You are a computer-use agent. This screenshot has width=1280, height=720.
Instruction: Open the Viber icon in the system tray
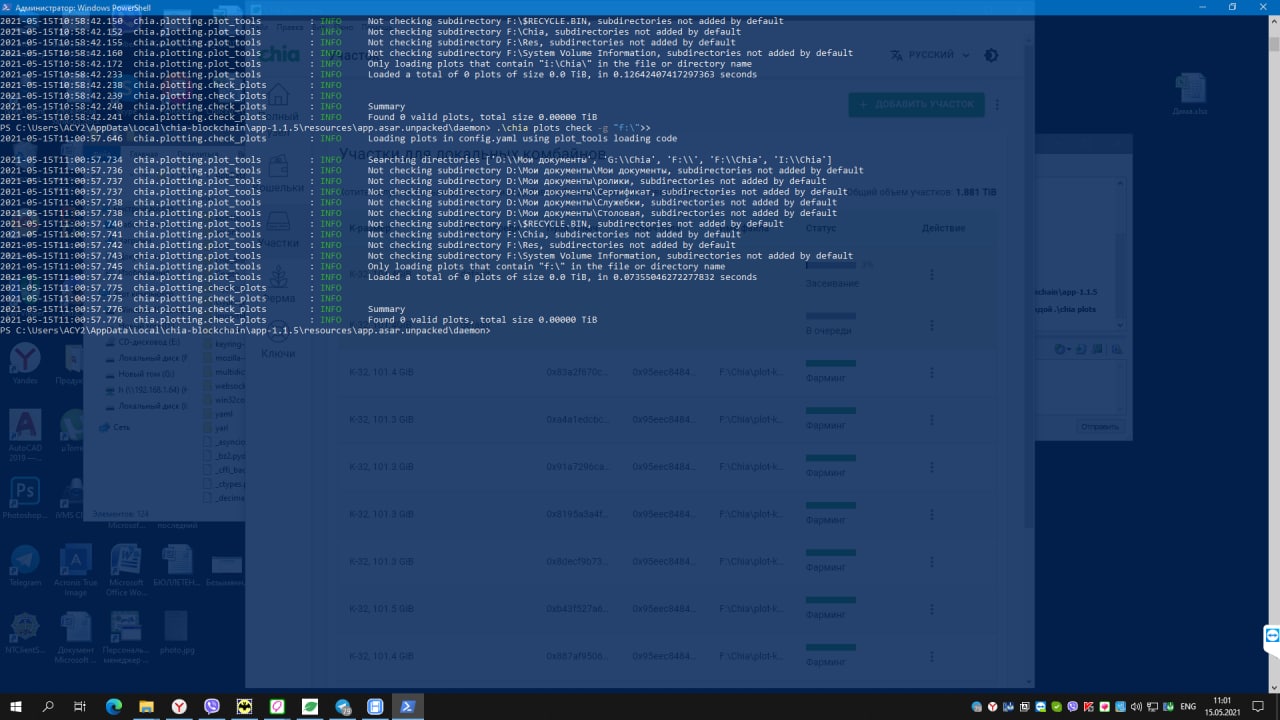pyautogui.click(x=1073, y=706)
